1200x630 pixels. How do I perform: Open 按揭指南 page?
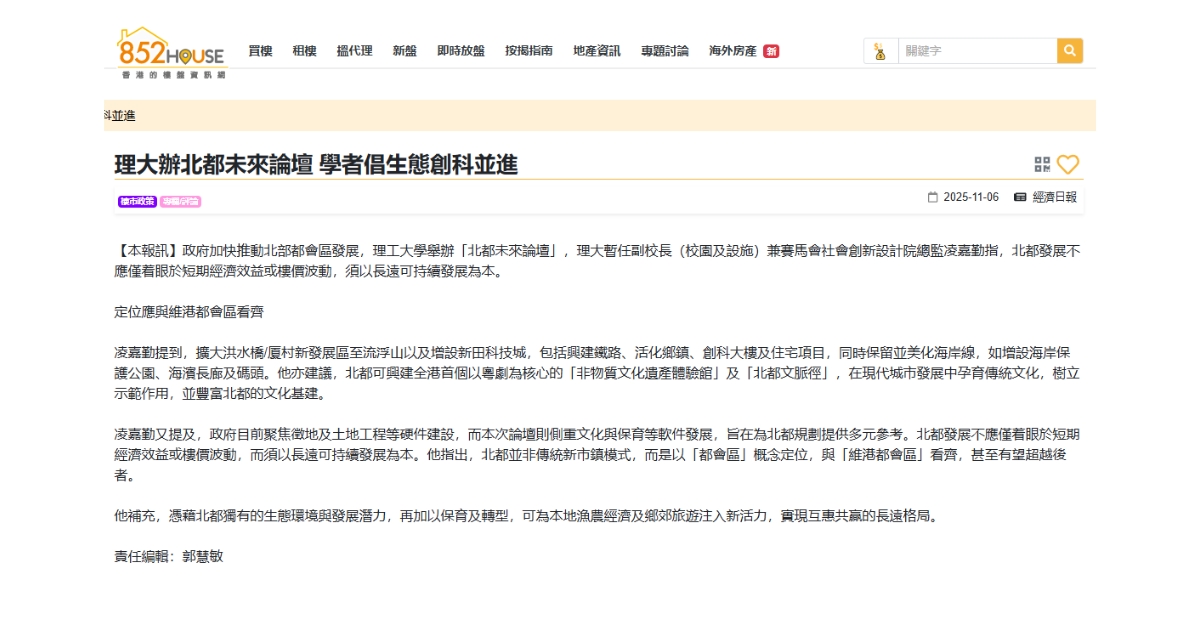coord(529,51)
